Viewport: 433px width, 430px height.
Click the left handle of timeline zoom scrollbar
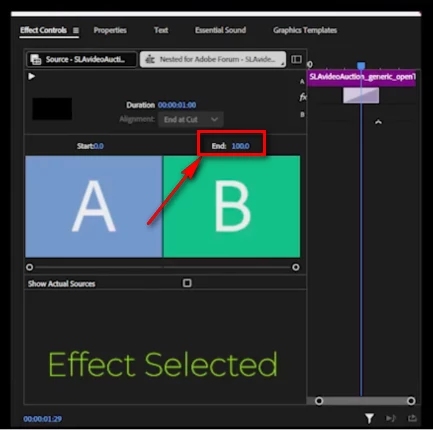(x=319, y=401)
